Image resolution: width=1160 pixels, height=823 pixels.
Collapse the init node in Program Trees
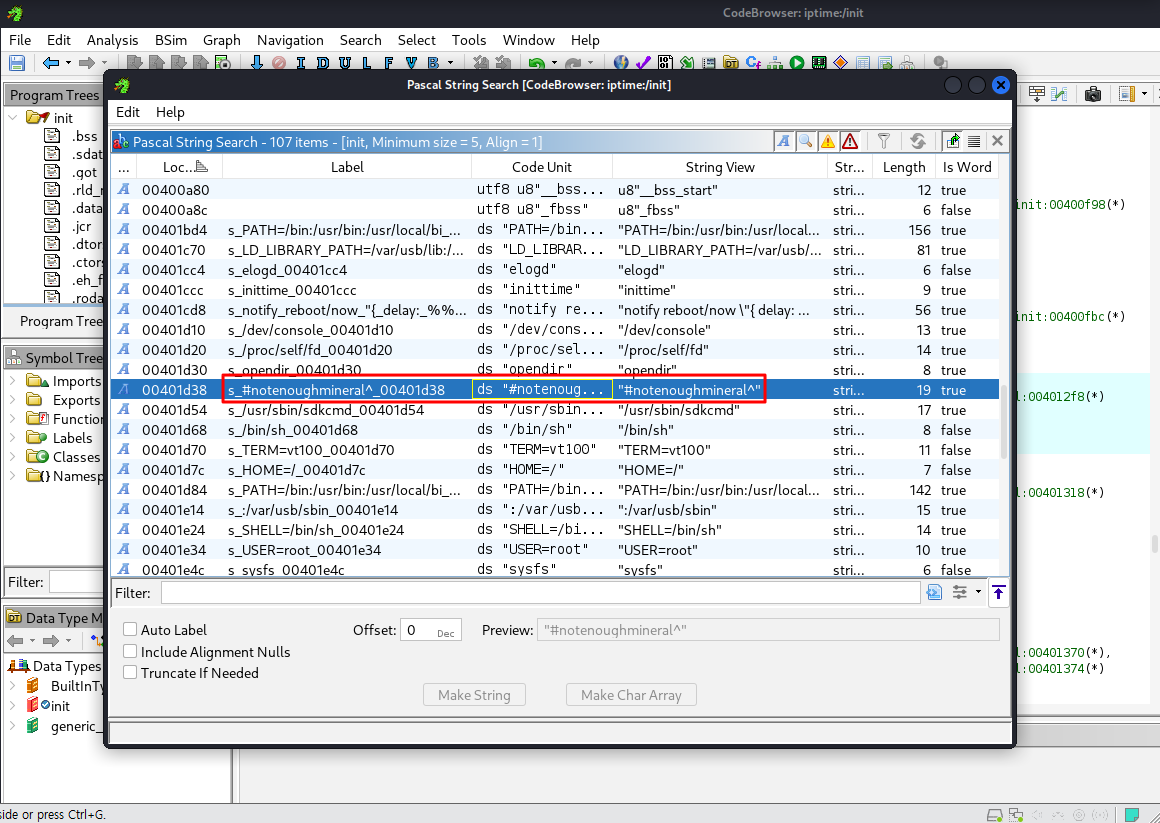pos(13,118)
